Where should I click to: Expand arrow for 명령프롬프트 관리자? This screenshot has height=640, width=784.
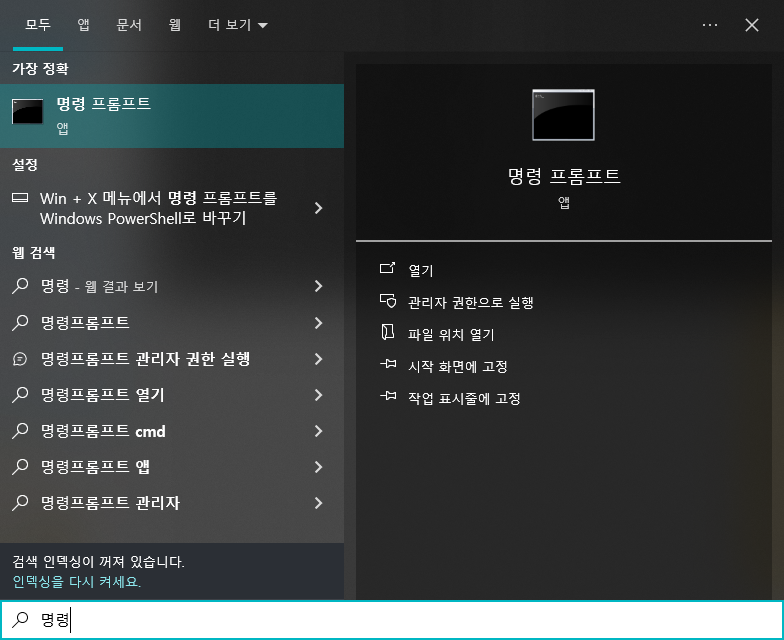(318, 502)
